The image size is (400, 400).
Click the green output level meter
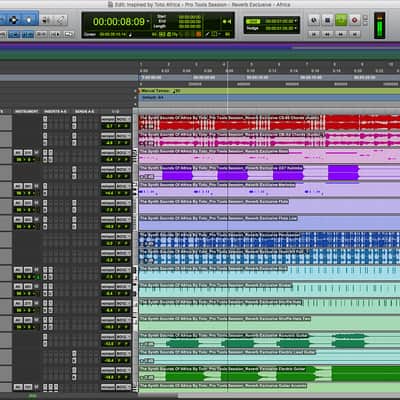coord(380,25)
